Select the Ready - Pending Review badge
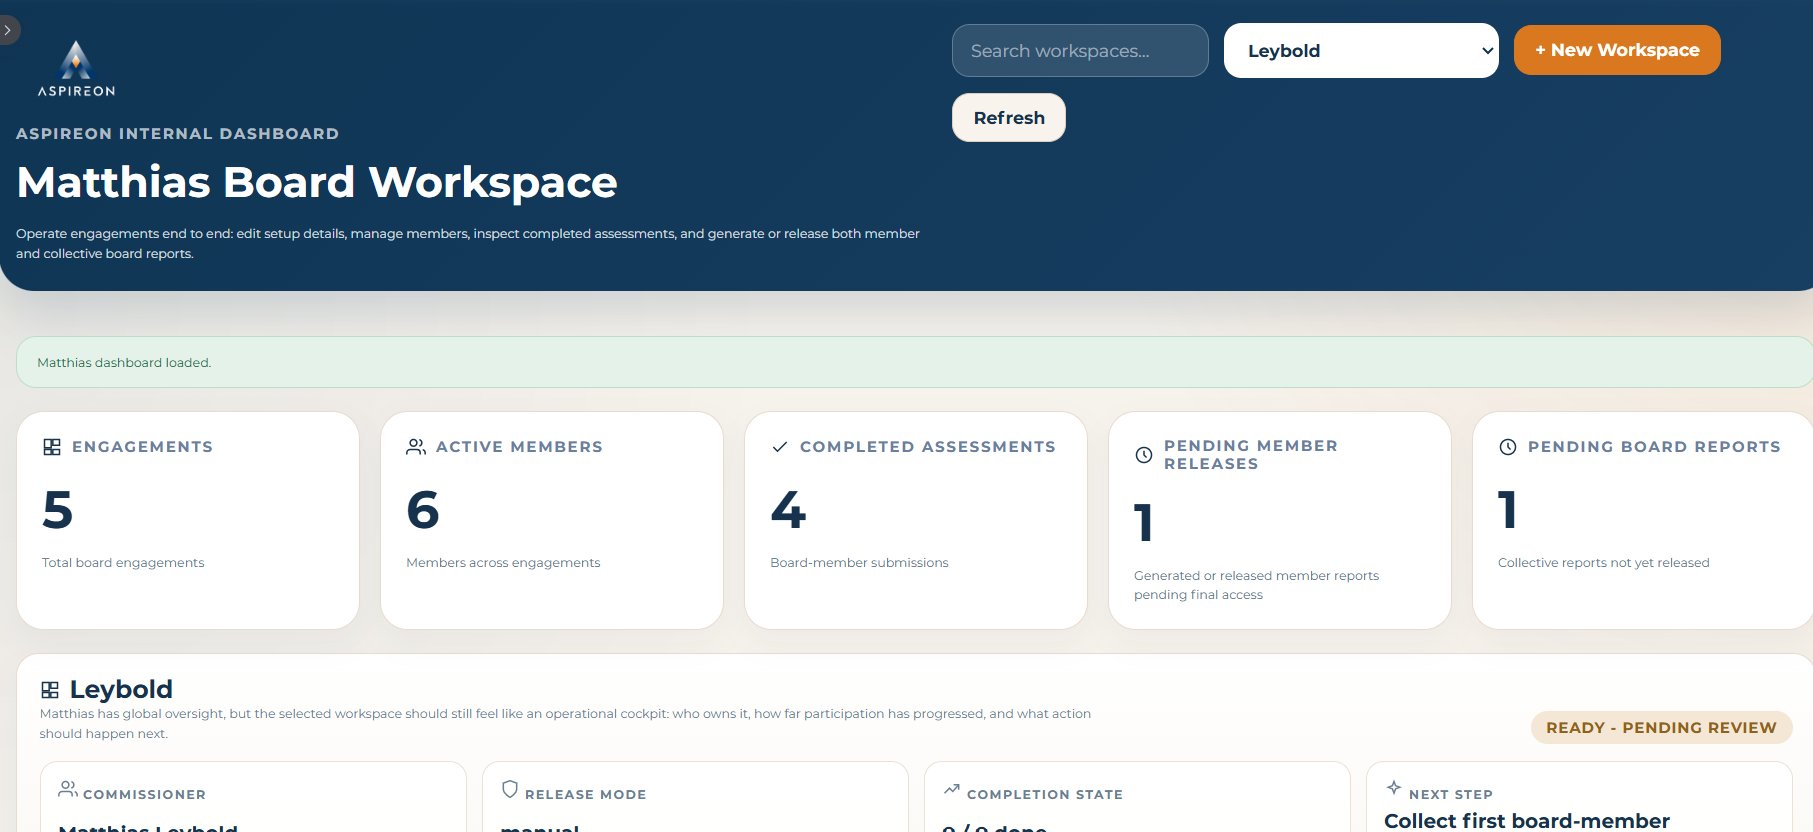Screen dimensions: 1813x832 pyautogui.click(x=1661, y=728)
